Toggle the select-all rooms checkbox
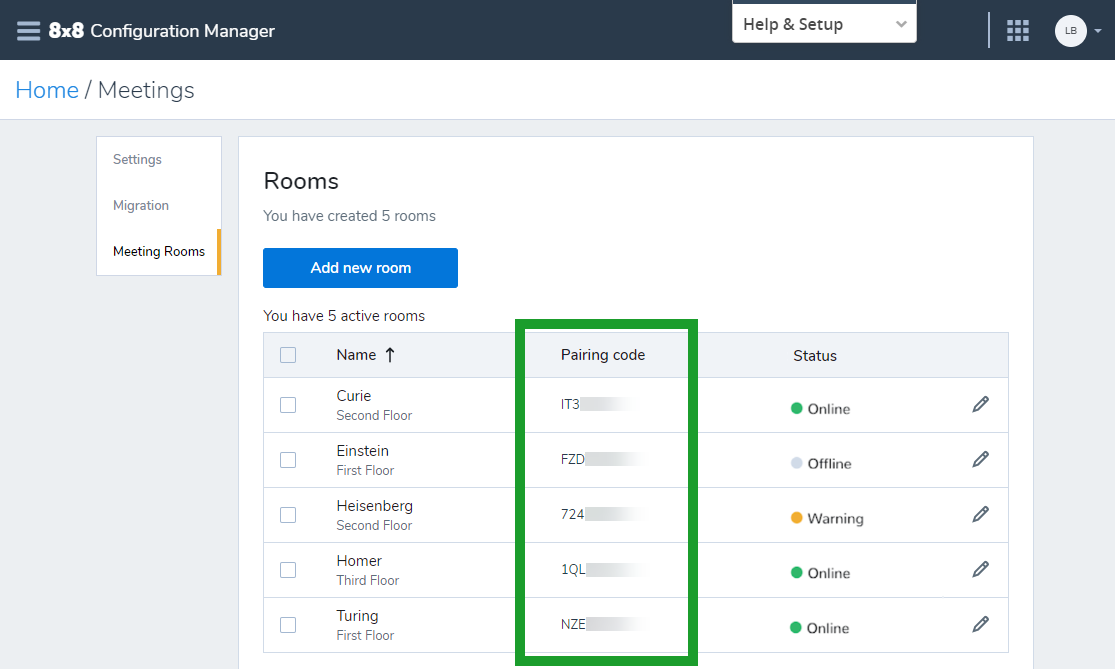 coord(288,355)
